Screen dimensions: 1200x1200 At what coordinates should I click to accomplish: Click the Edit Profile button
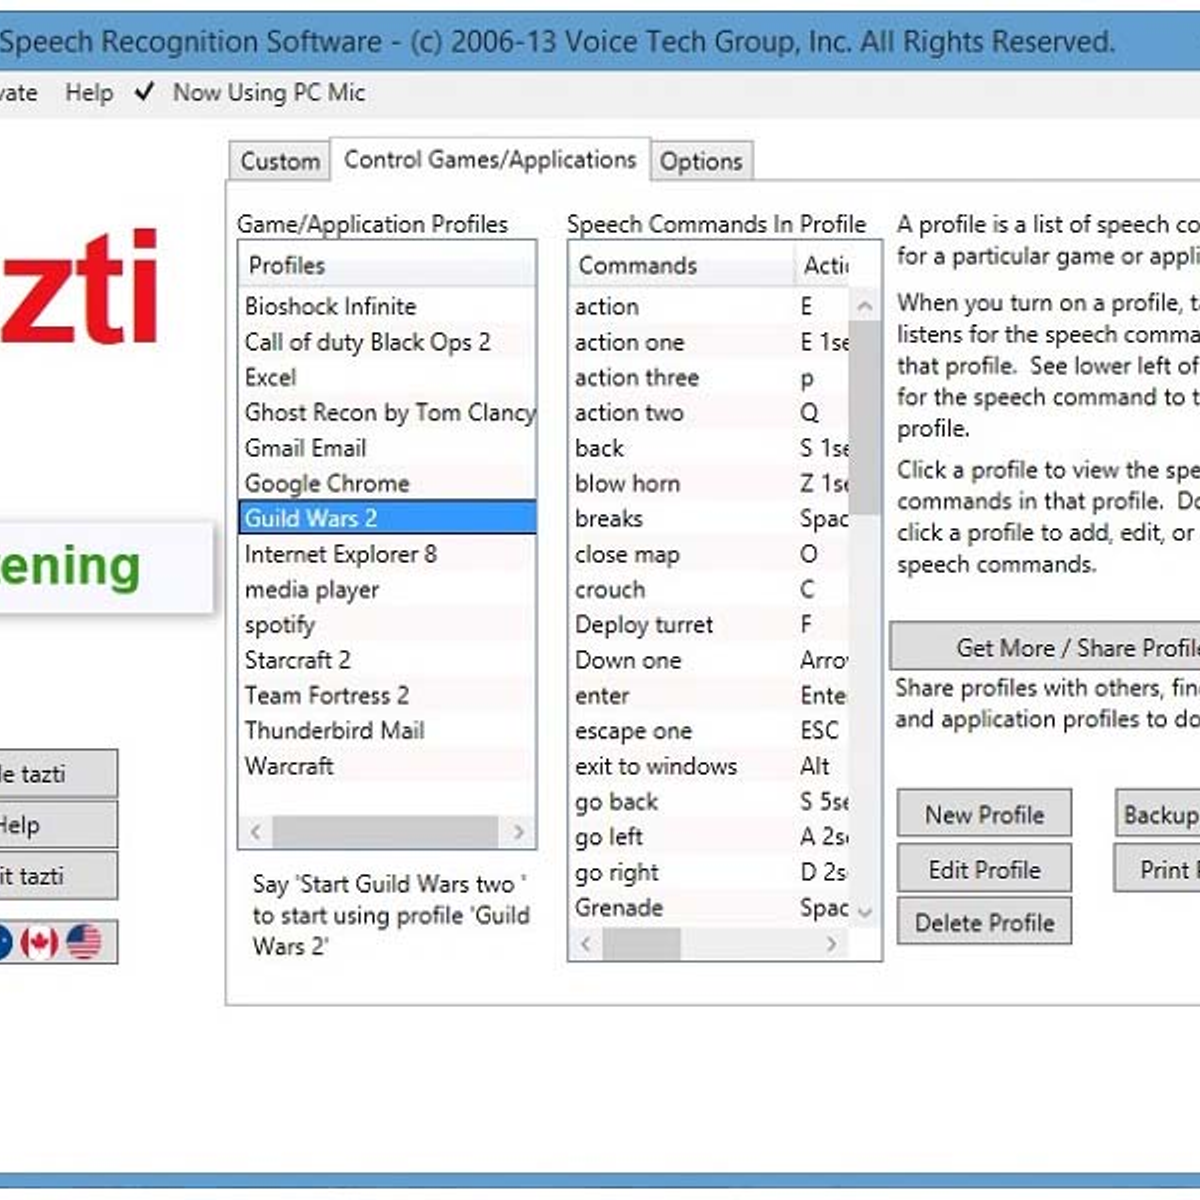(x=984, y=869)
